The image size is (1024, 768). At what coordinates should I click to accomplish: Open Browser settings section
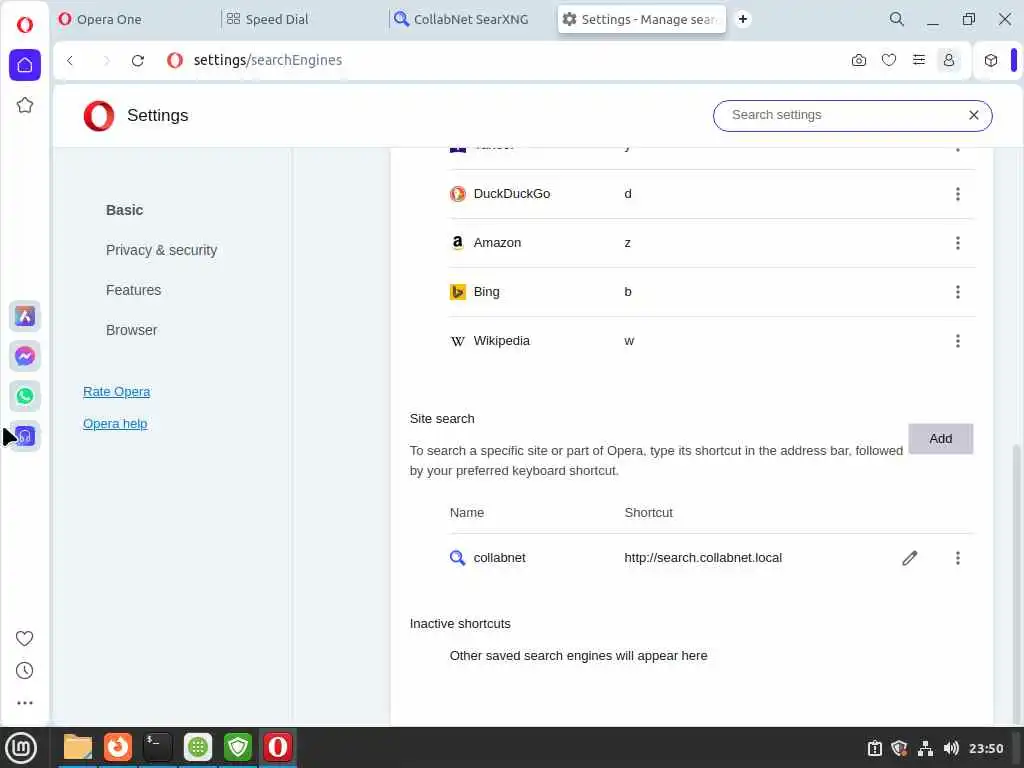click(131, 330)
